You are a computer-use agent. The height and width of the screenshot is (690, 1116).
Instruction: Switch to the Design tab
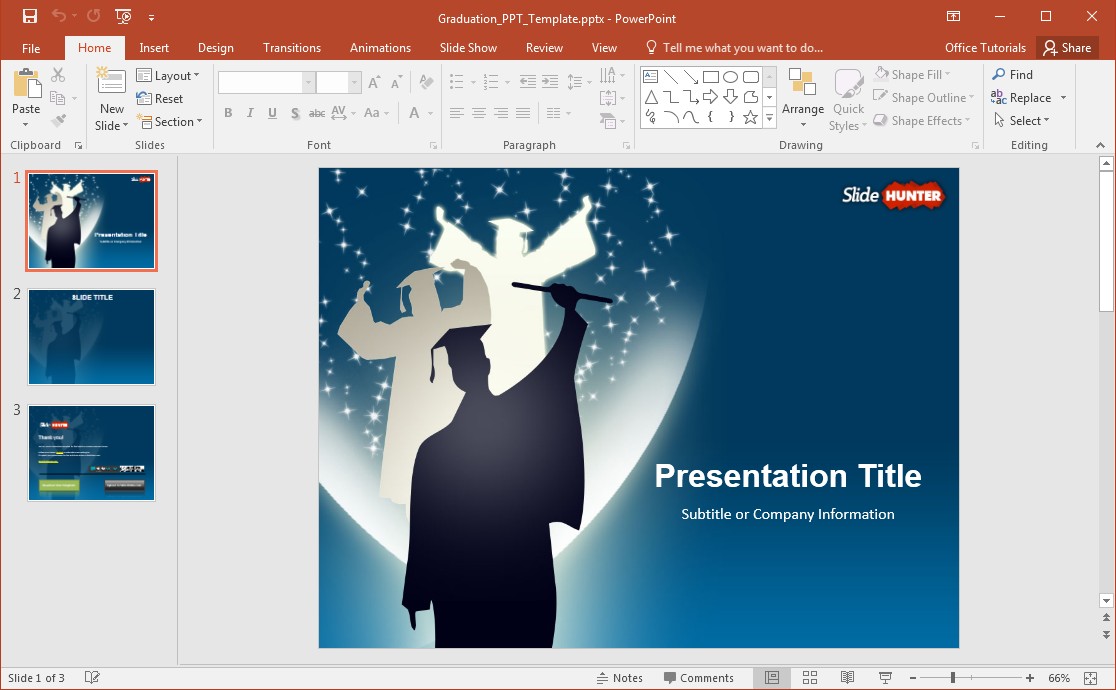pyautogui.click(x=216, y=48)
